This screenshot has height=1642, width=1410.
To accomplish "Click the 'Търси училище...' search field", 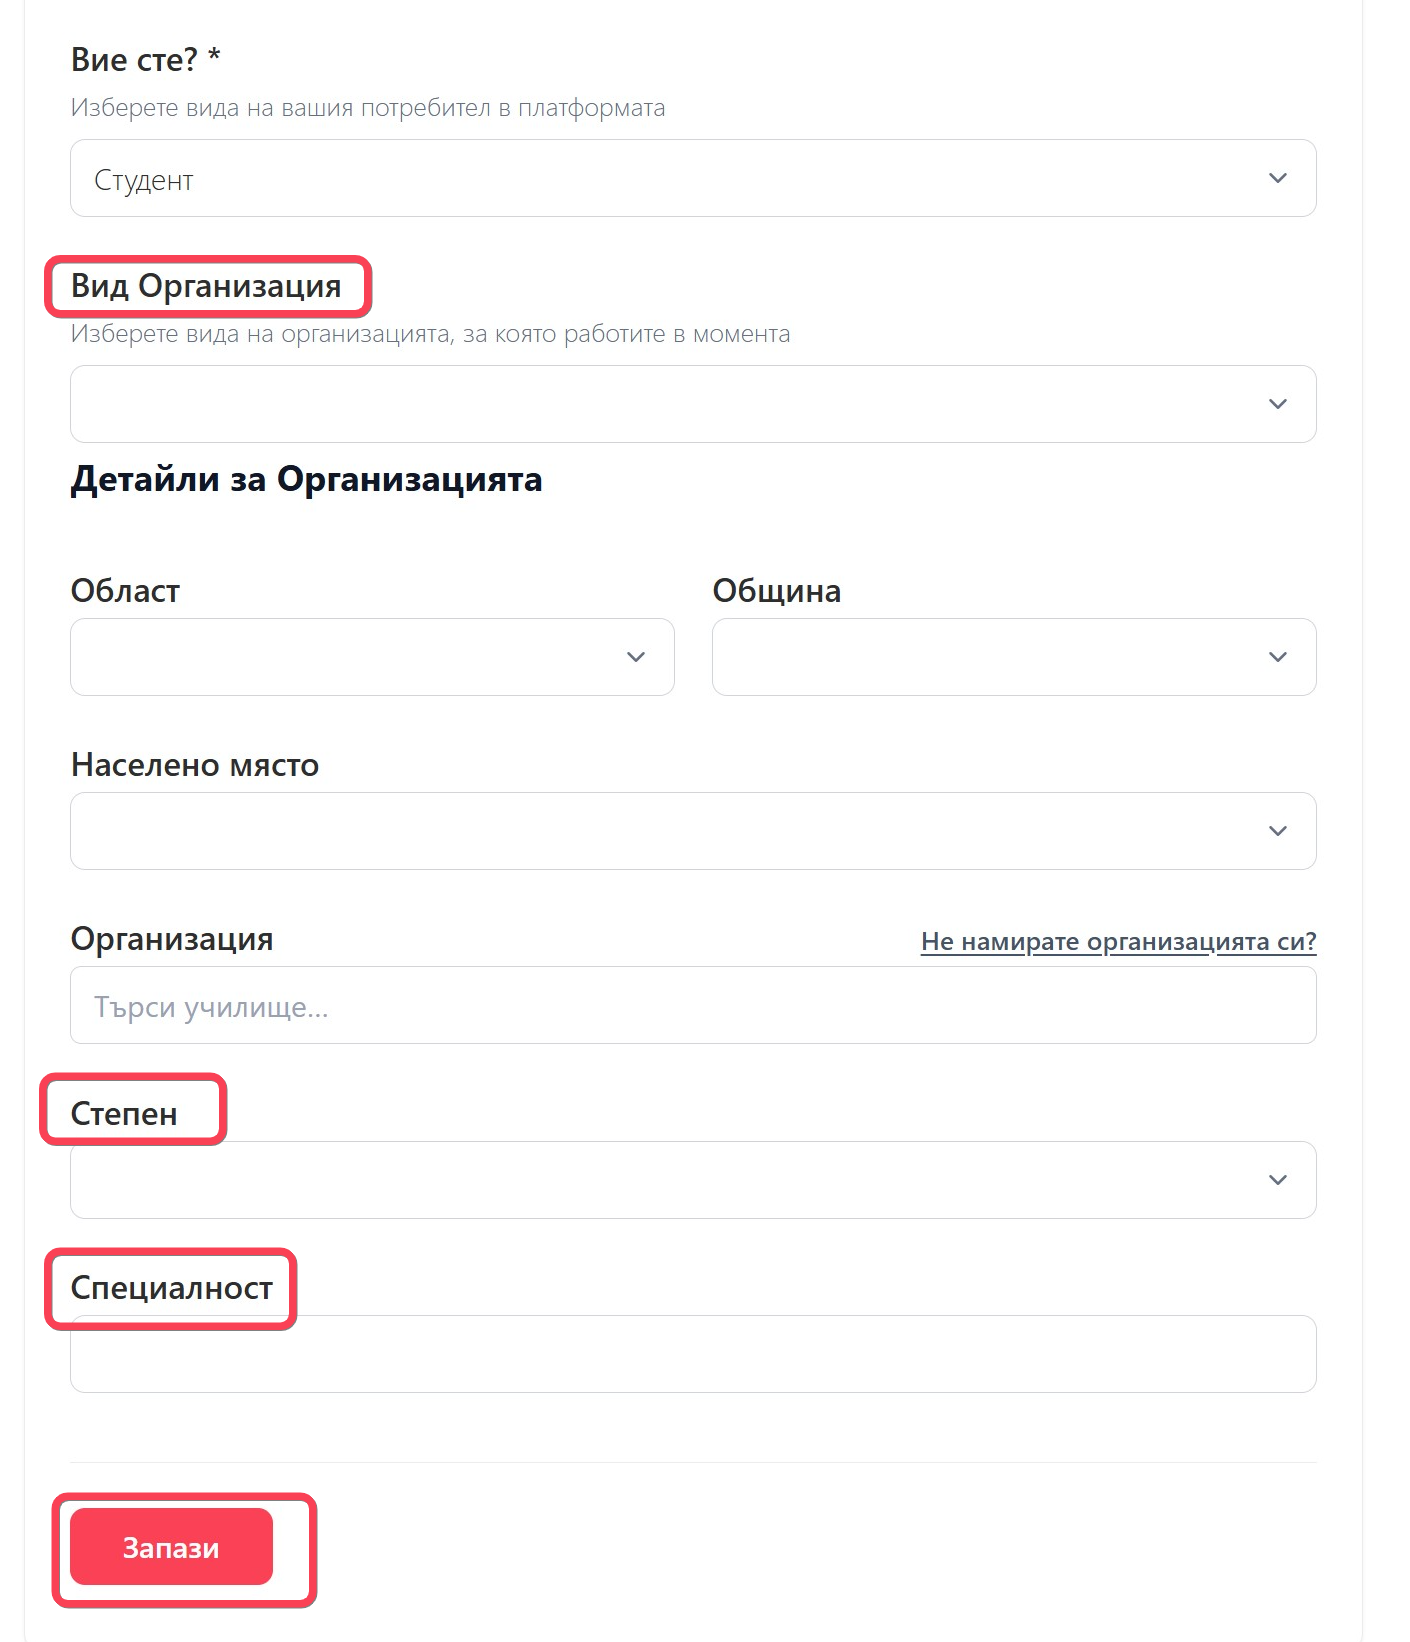I will (x=693, y=1005).
